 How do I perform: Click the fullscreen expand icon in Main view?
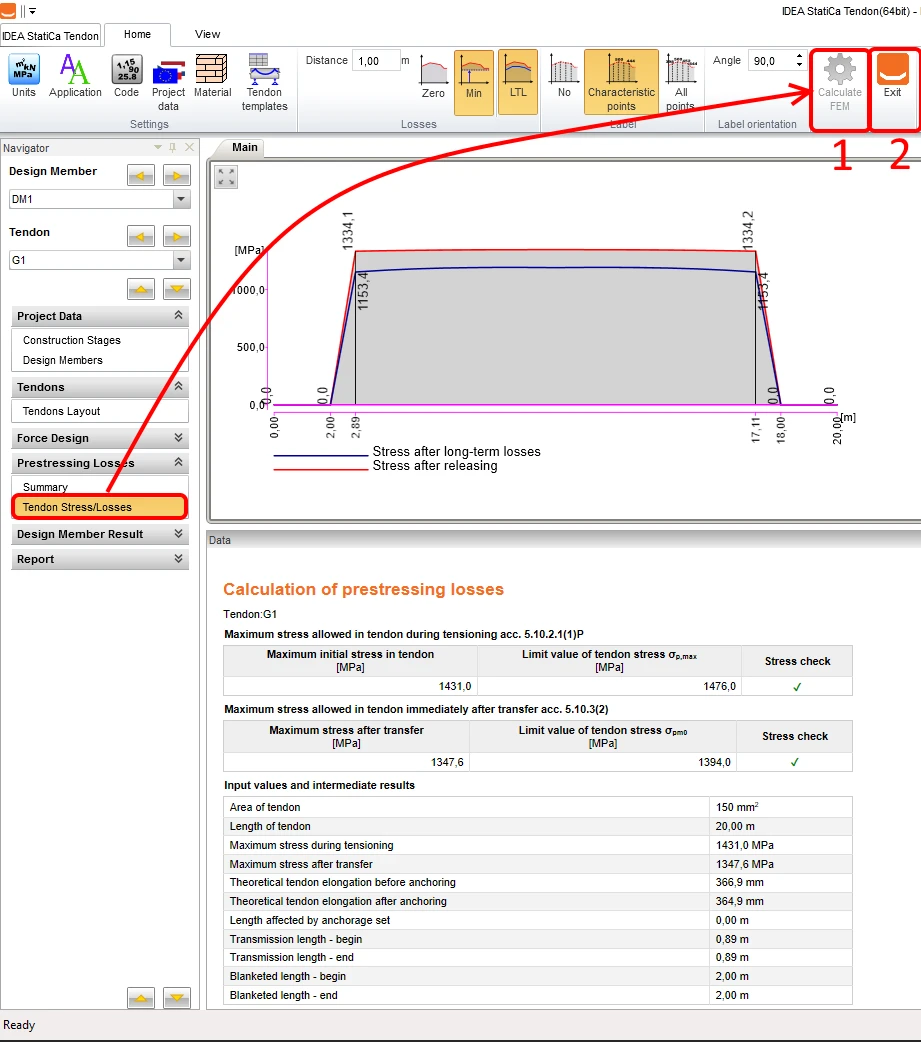(226, 177)
